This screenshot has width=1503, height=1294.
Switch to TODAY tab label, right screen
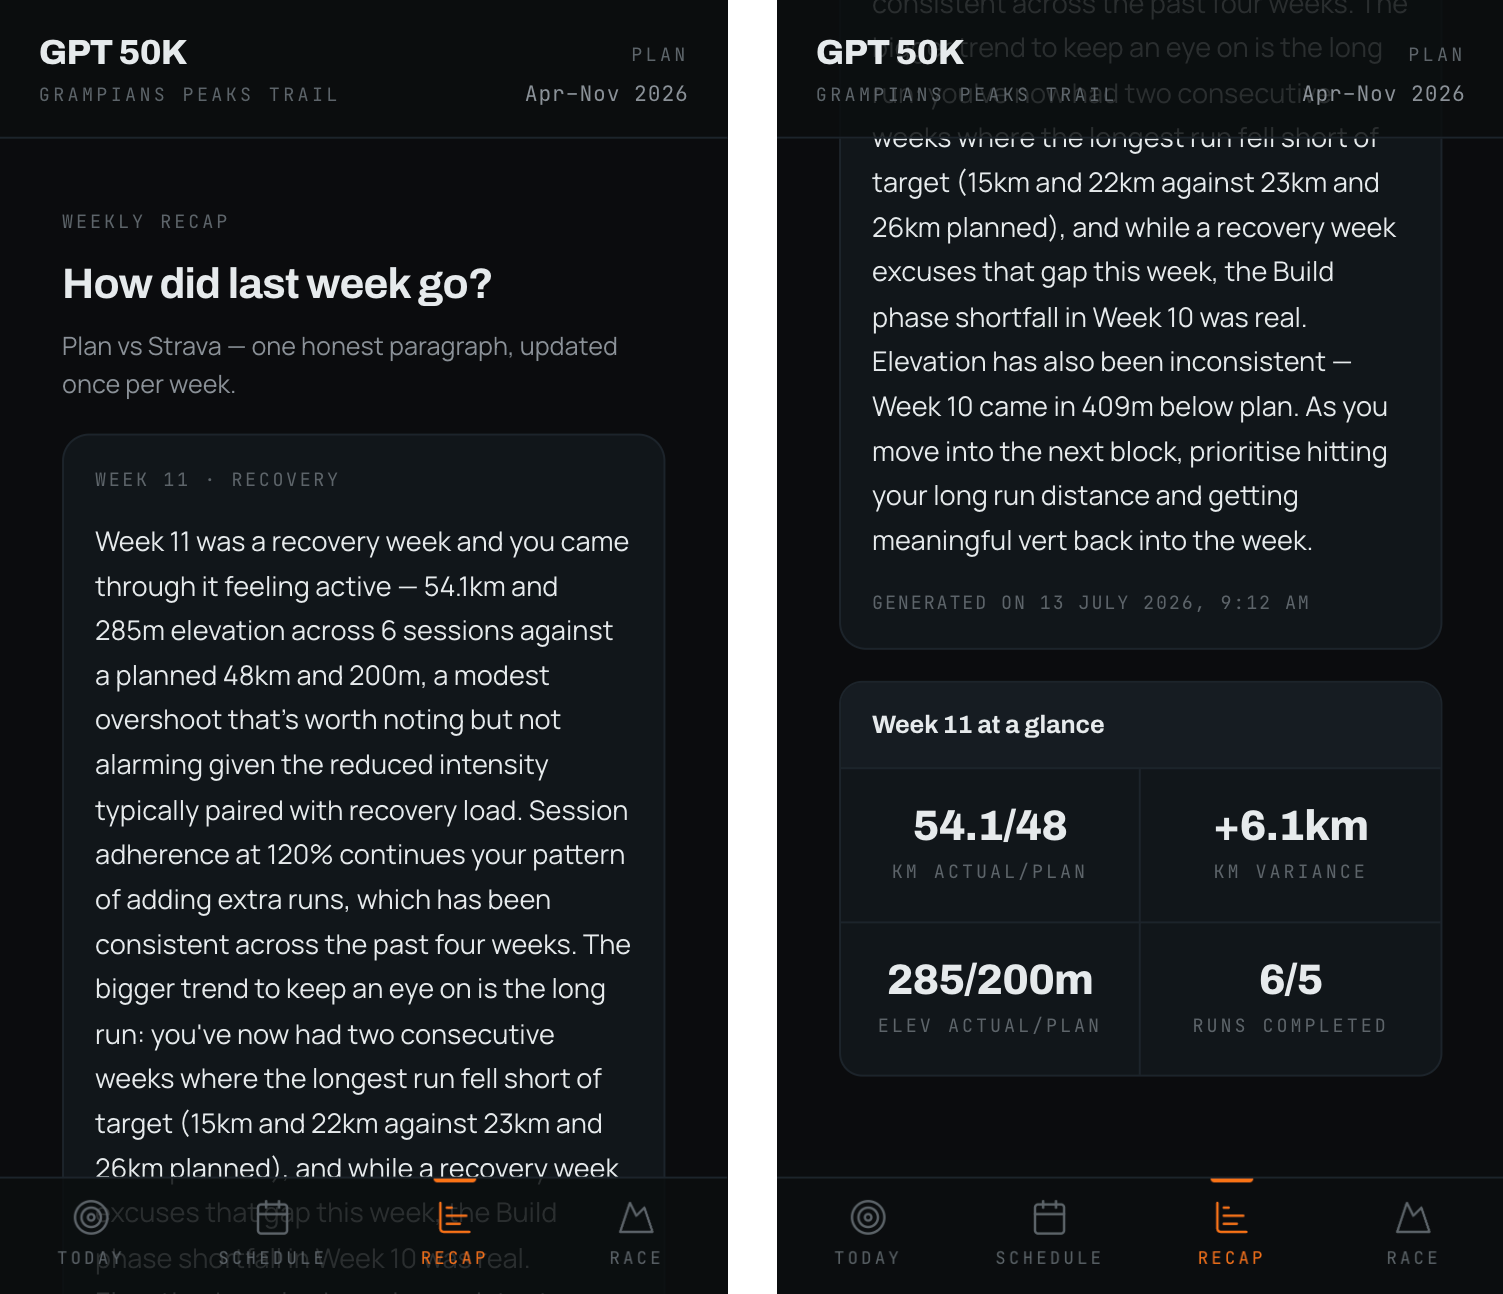868,1258
